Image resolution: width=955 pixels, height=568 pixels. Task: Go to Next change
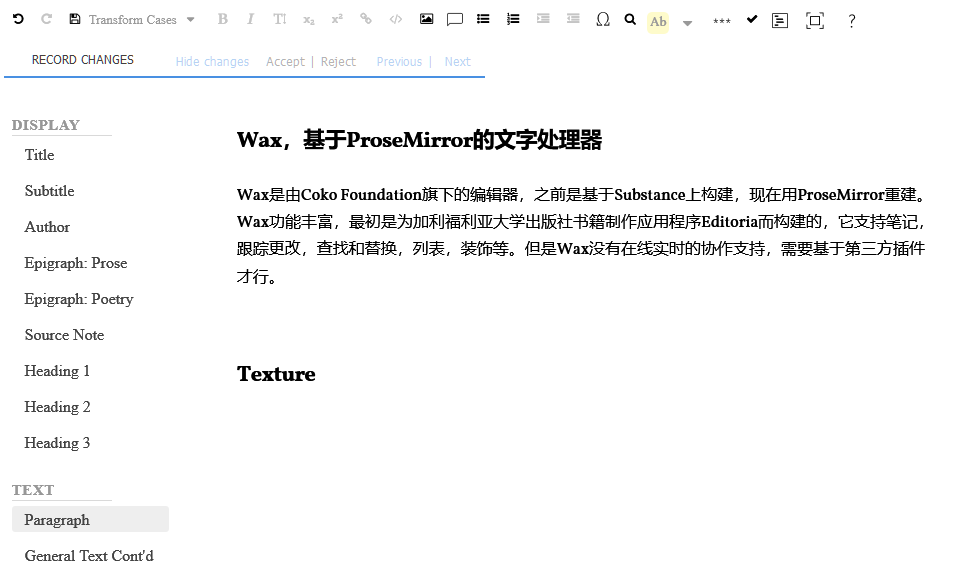click(x=457, y=61)
